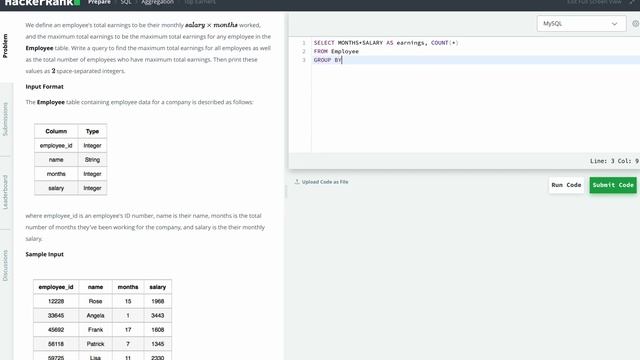The image size is (640, 360).
Task: Click the 'Column' header cell
Action: point(56,131)
